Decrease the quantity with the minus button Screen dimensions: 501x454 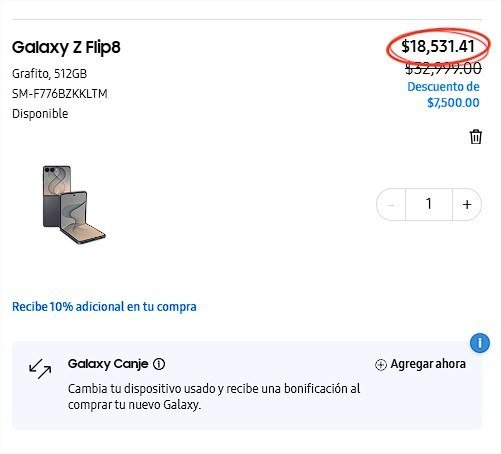(x=391, y=204)
